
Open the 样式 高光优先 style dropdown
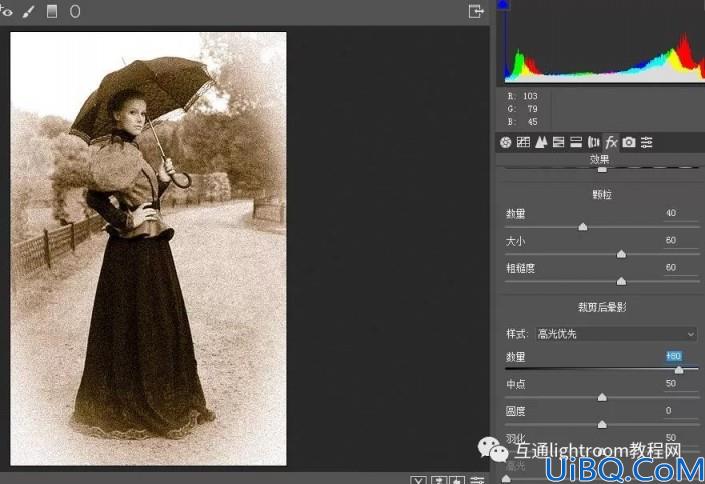pyautogui.click(x=616, y=334)
